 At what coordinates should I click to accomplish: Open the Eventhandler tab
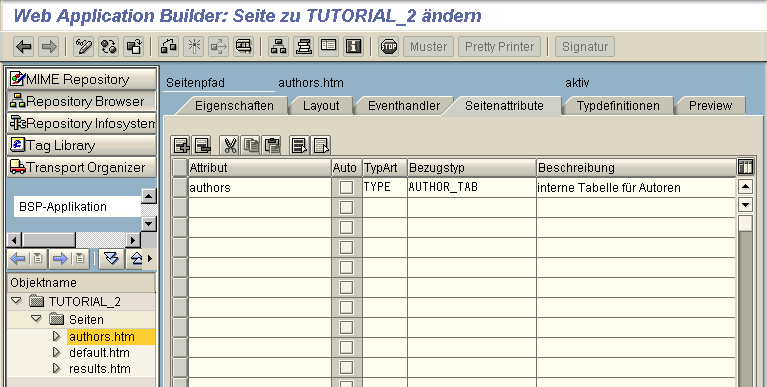(404, 106)
